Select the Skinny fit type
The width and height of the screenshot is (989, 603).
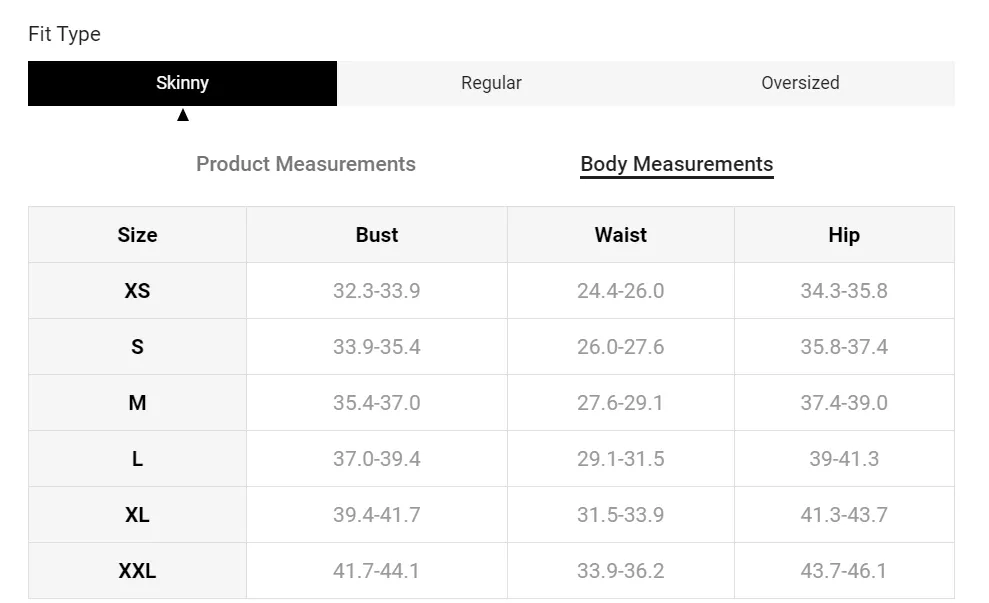(182, 83)
